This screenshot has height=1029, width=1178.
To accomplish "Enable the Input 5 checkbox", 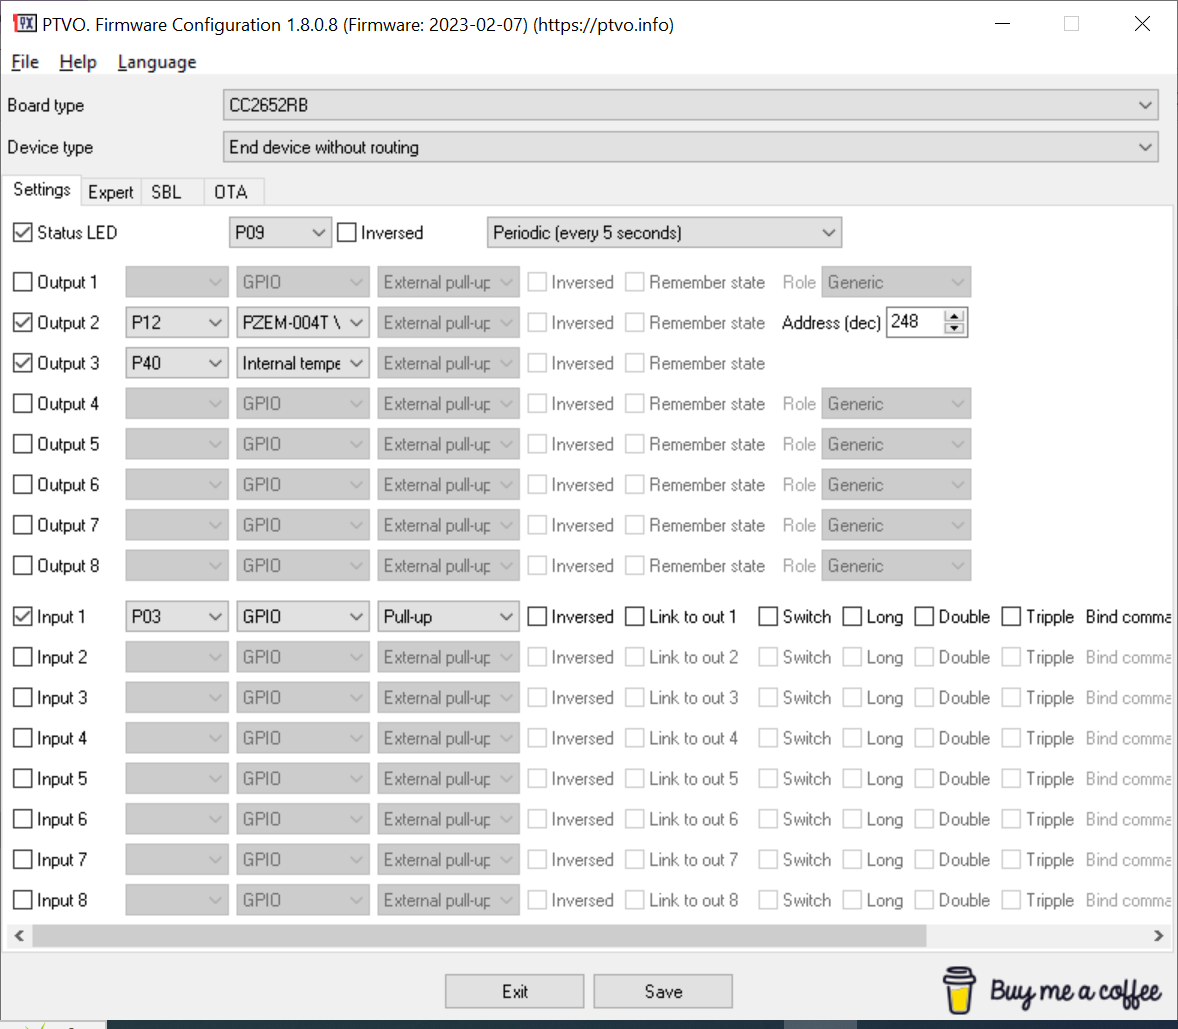I will [23, 780].
